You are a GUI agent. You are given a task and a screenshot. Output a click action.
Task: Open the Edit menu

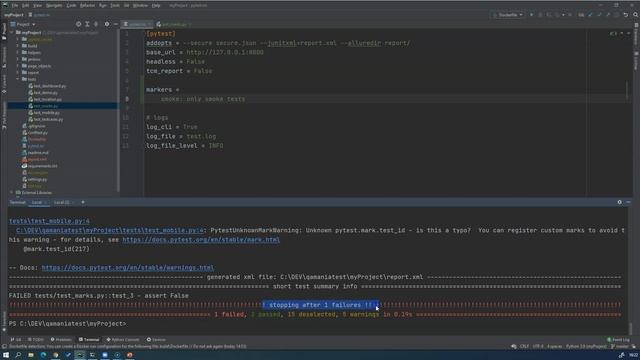tap(25, 5)
